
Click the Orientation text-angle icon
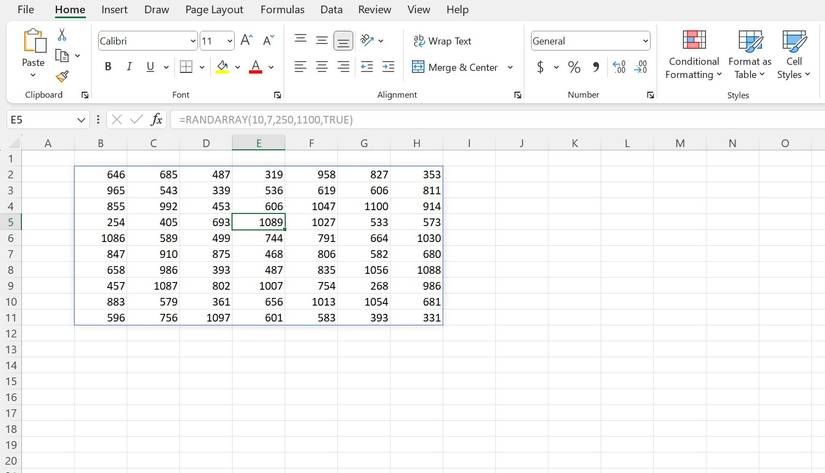pos(367,41)
